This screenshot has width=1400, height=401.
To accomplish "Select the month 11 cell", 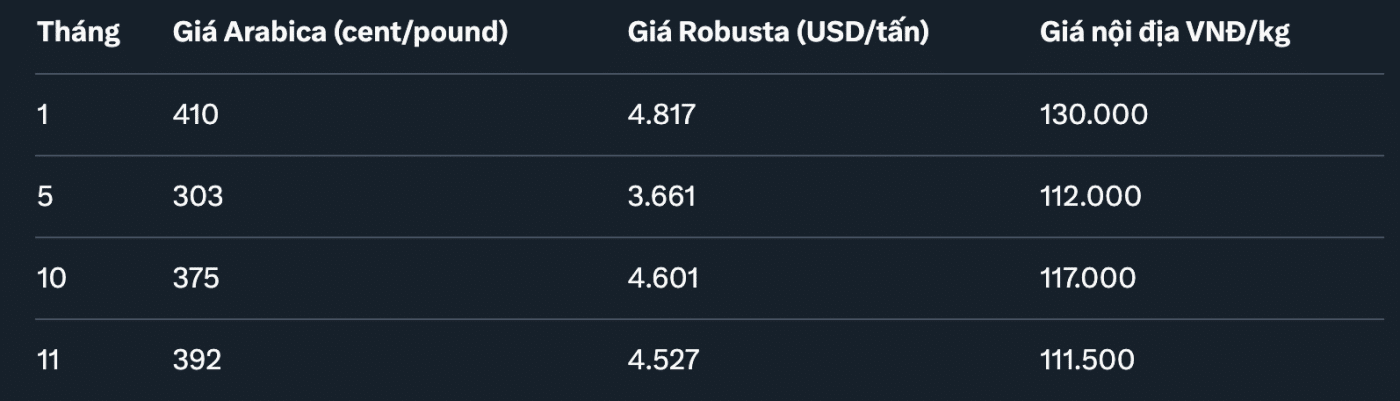I will [49, 360].
